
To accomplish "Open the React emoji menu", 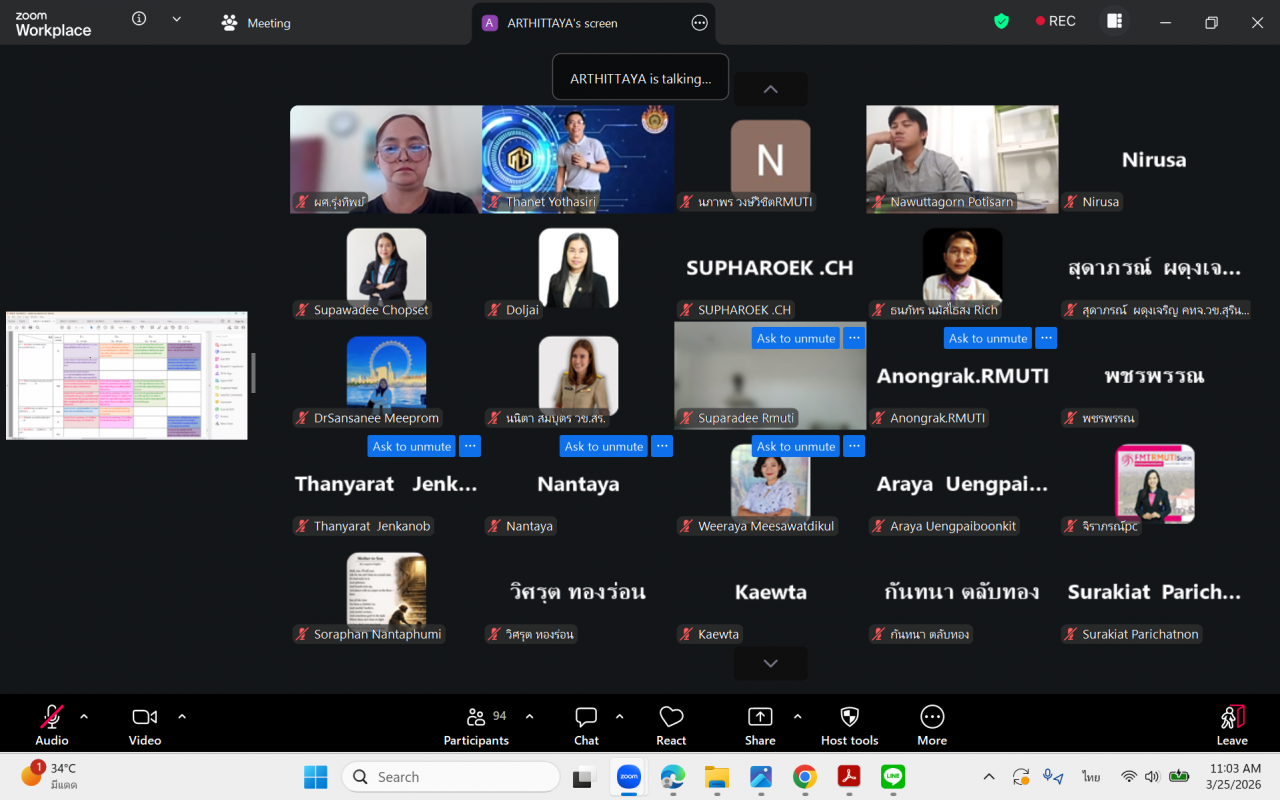I will pos(671,725).
